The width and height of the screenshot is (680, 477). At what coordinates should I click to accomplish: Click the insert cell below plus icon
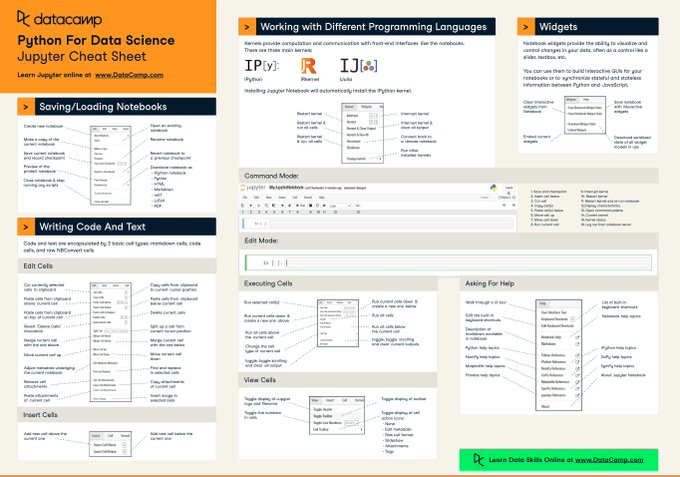click(x=251, y=206)
